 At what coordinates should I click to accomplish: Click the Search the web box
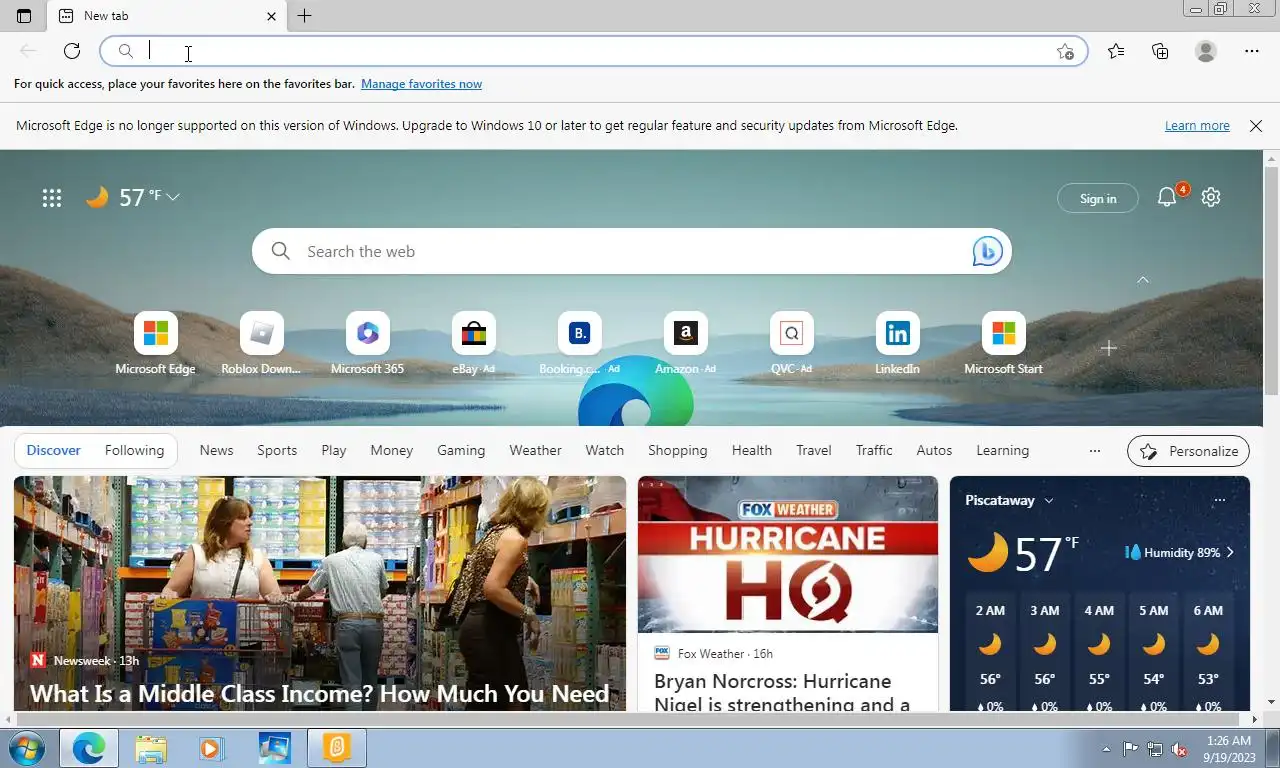[631, 252]
